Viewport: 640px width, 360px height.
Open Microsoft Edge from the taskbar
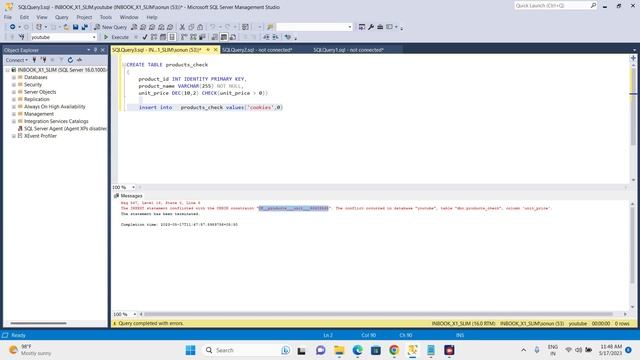(x=358, y=350)
